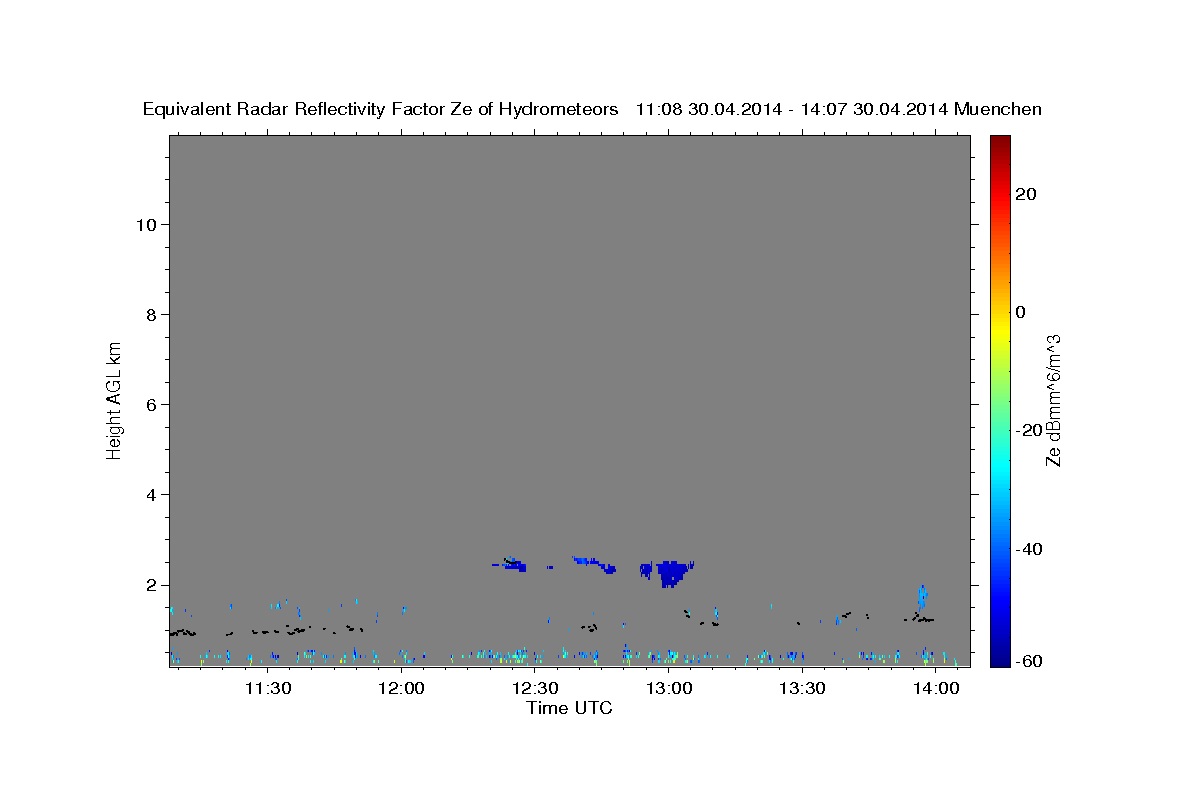The image size is (1200, 800).
Task: Pick the dark blue bottom of the colorbar
Action: click(999, 658)
